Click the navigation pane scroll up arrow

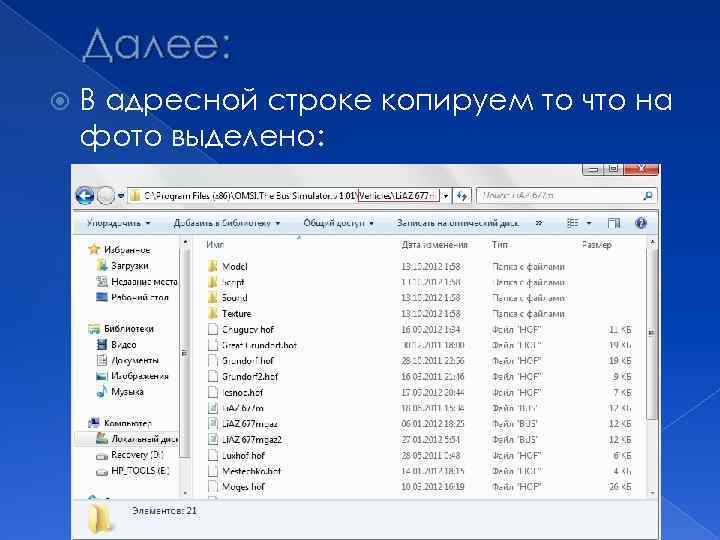tap(185, 242)
